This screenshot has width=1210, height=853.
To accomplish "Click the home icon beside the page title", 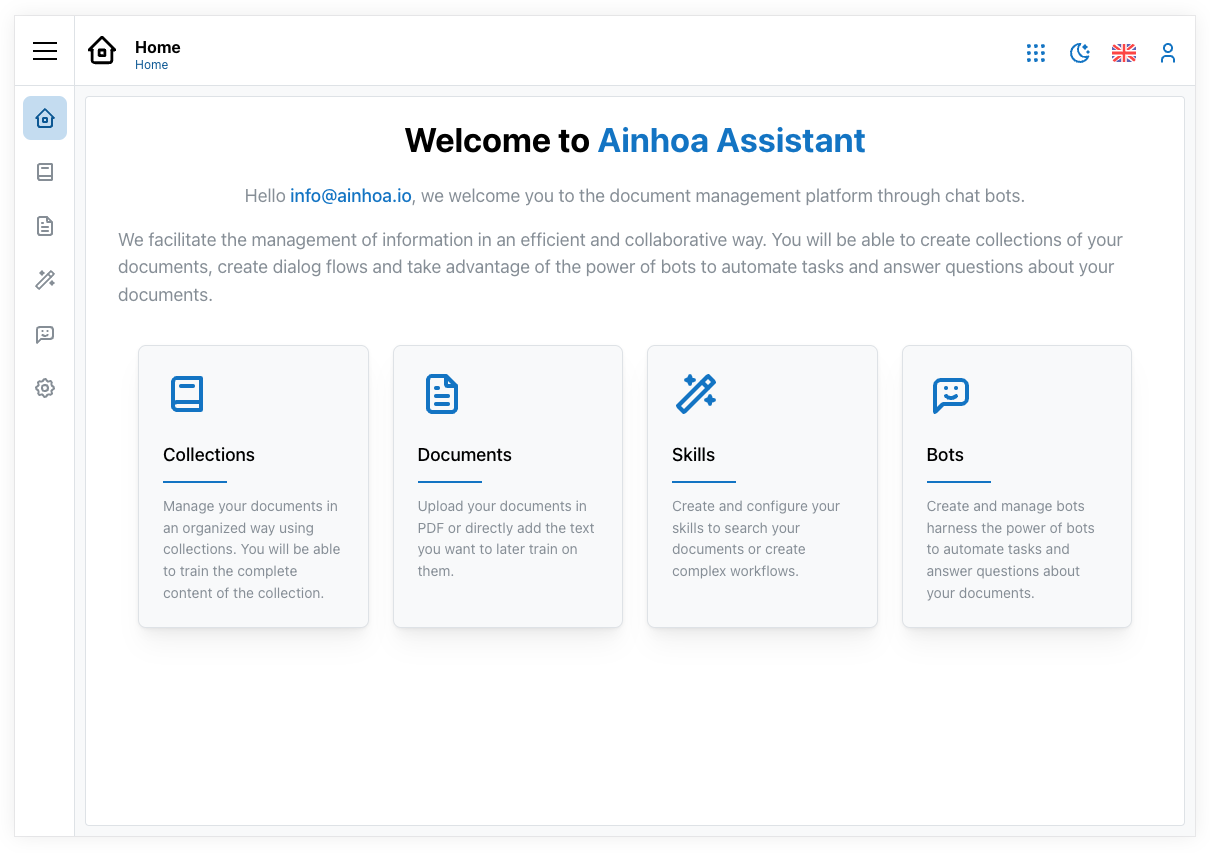I will point(101,51).
